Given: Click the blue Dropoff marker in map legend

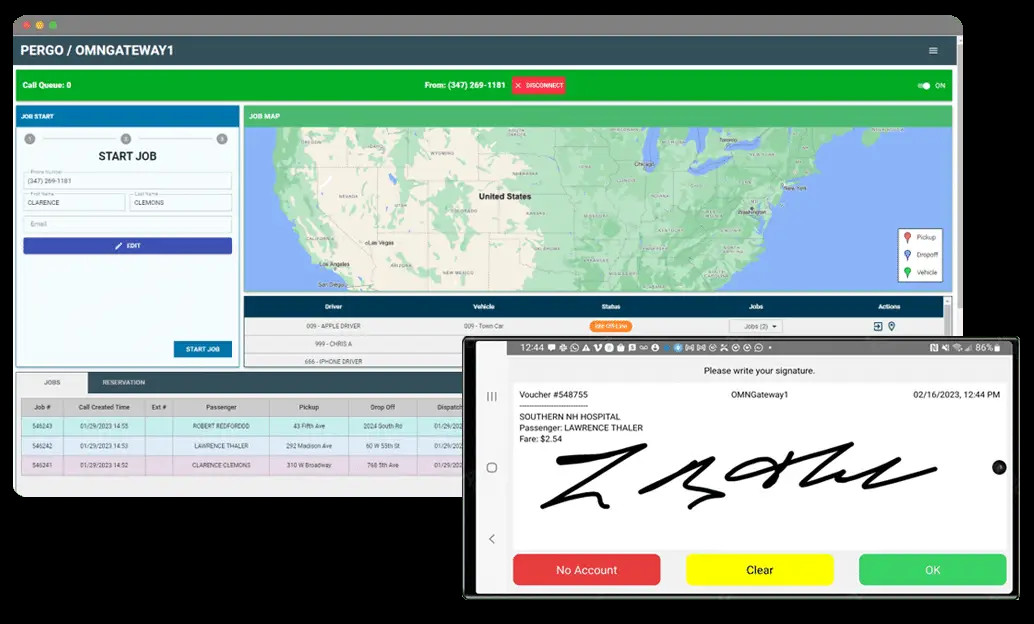Looking at the screenshot, I should (907, 255).
